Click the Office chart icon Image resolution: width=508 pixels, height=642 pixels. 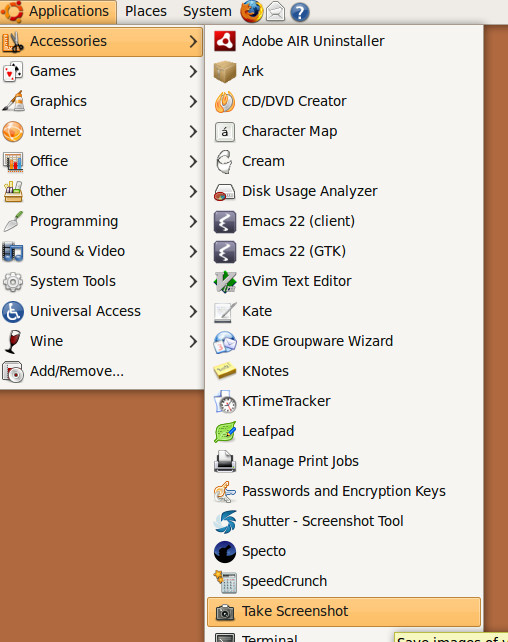pyautogui.click(x=13, y=162)
